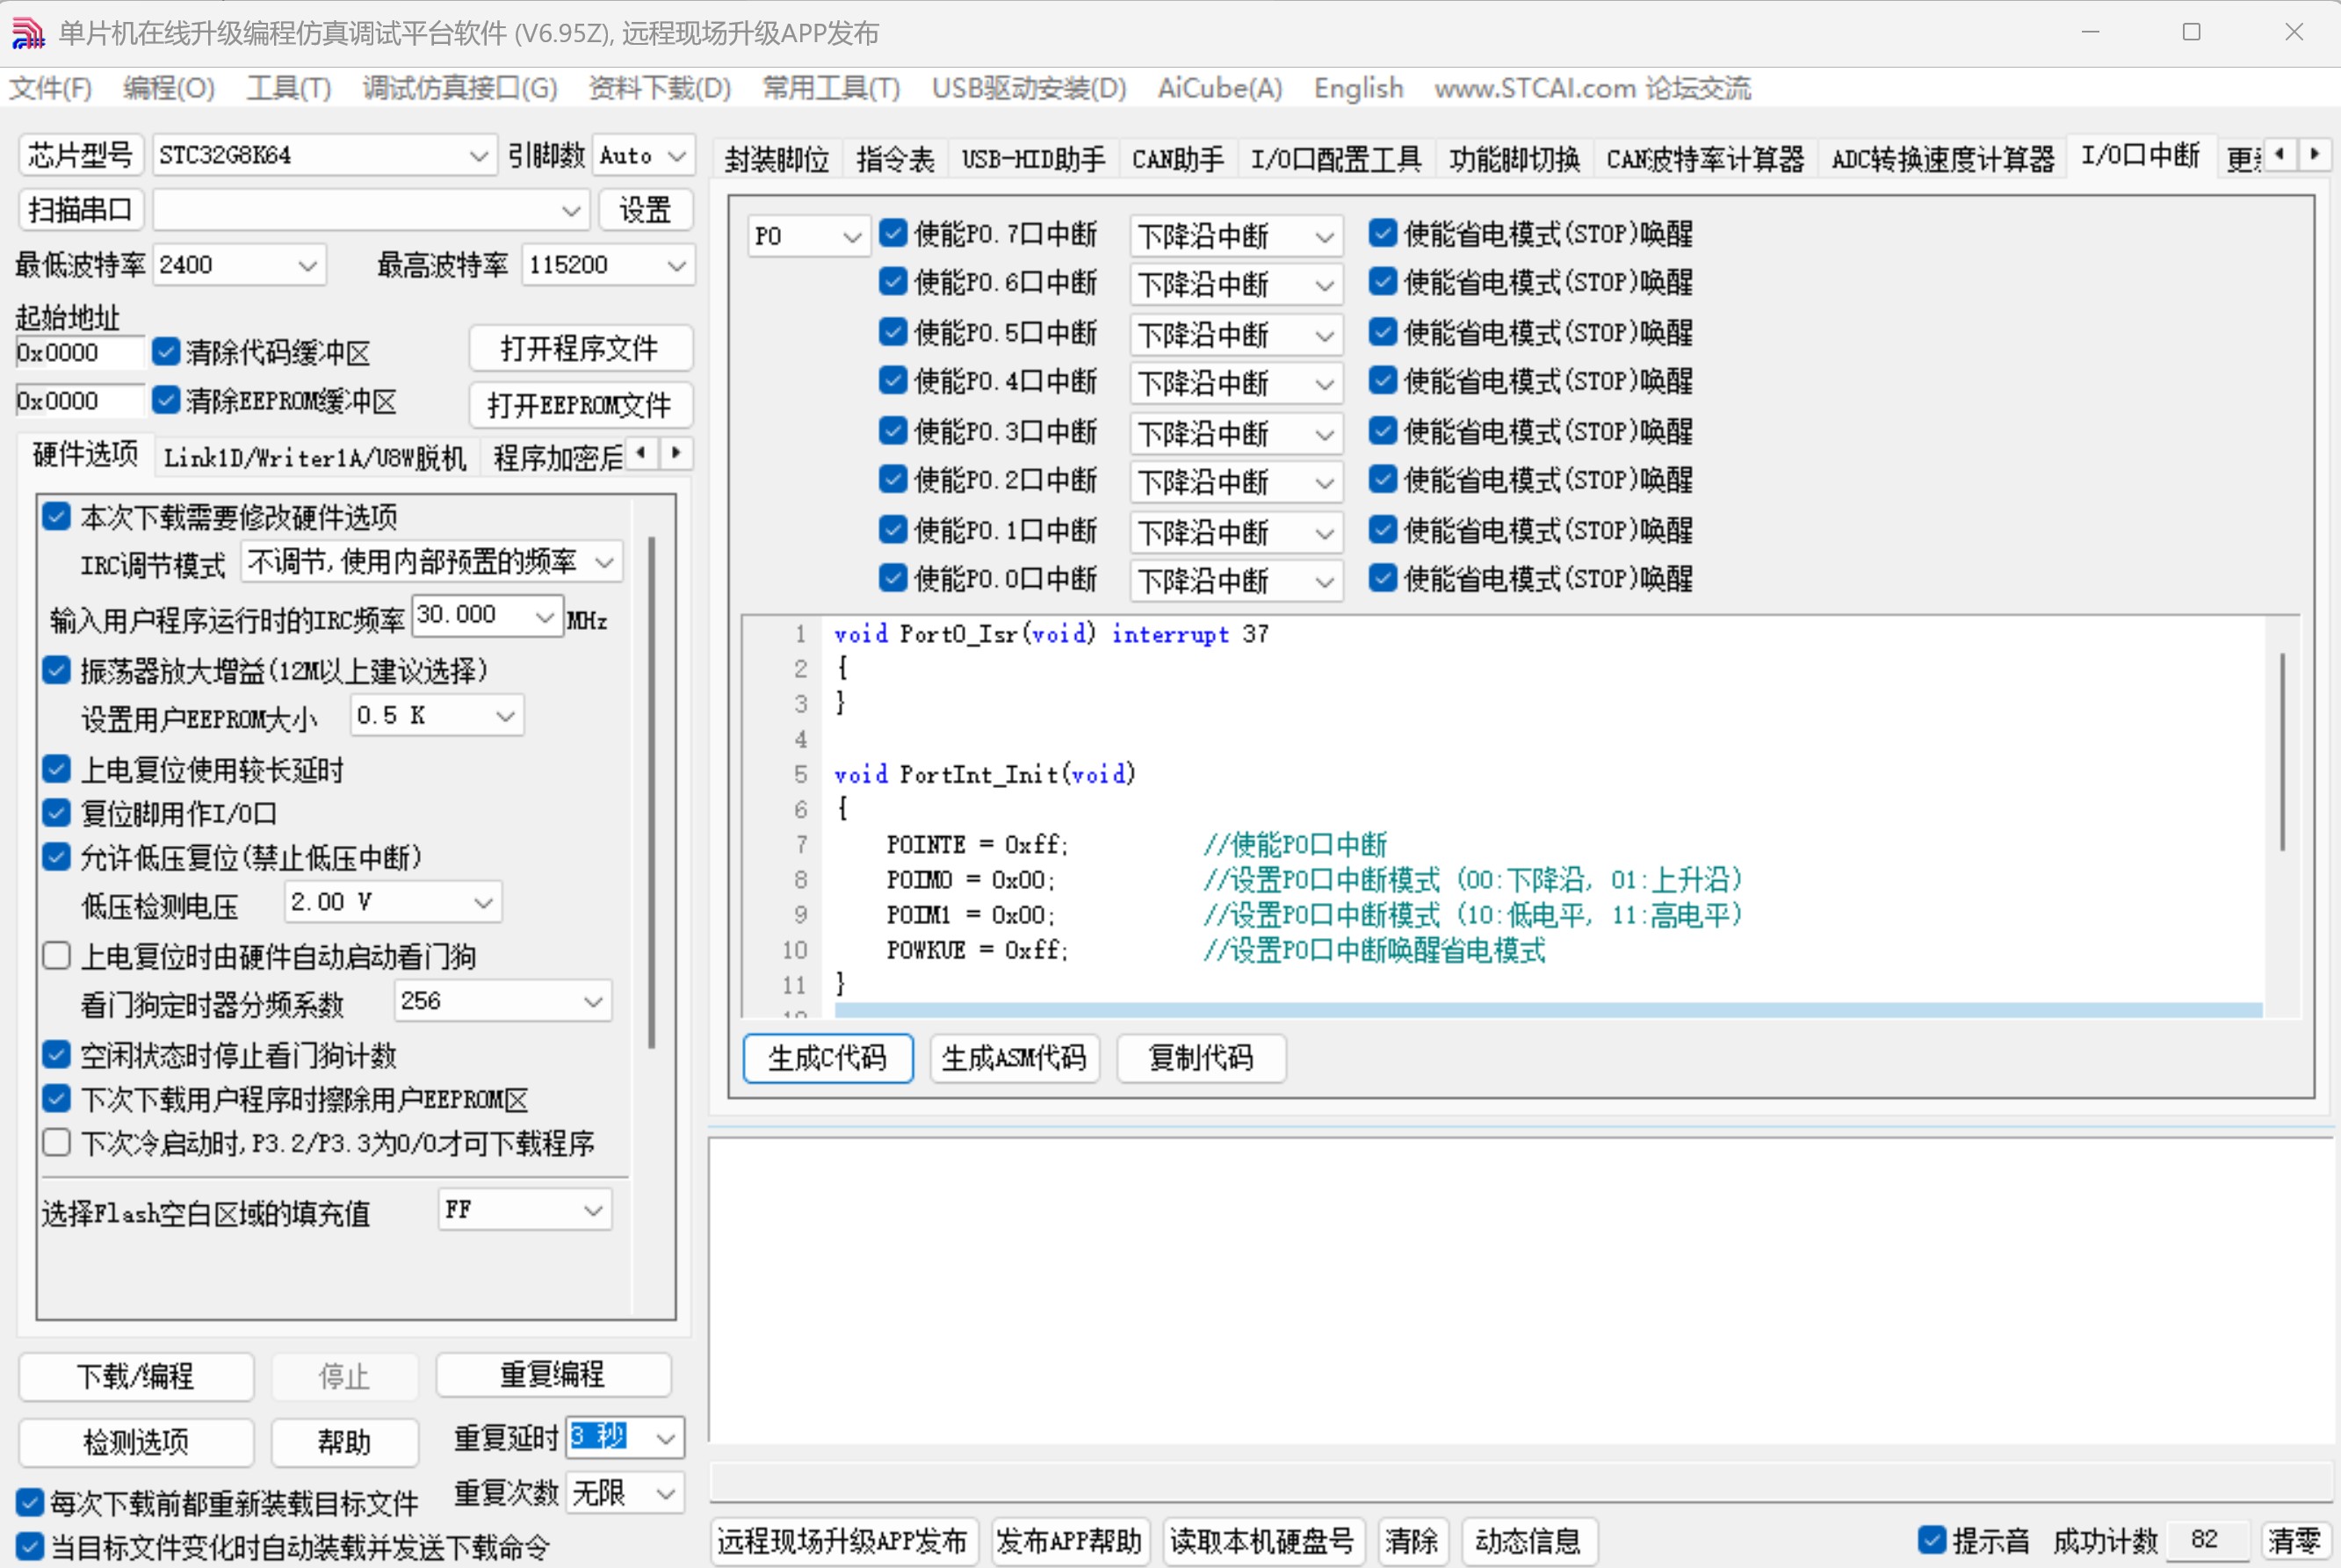This screenshot has width=2341, height=1568.
Task: Open the 编程(O) menu
Action: pos(169,88)
